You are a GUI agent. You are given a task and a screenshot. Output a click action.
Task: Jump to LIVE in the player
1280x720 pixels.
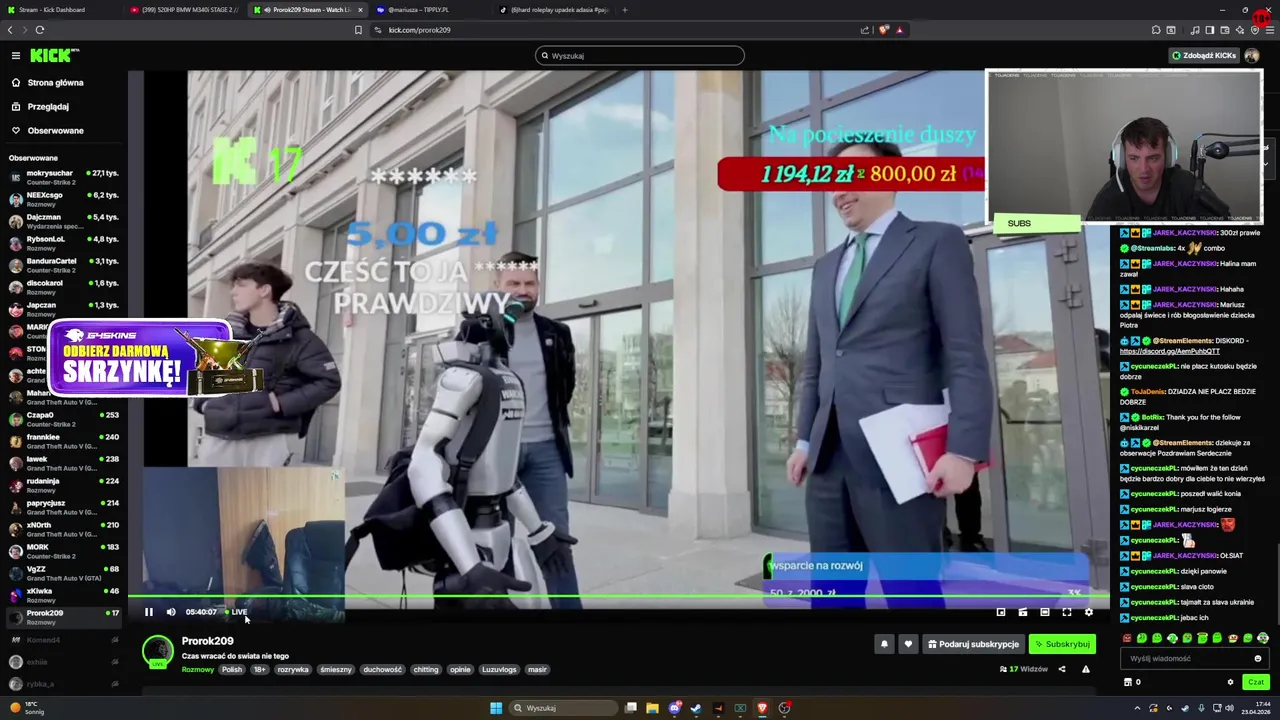[x=237, y=612]
